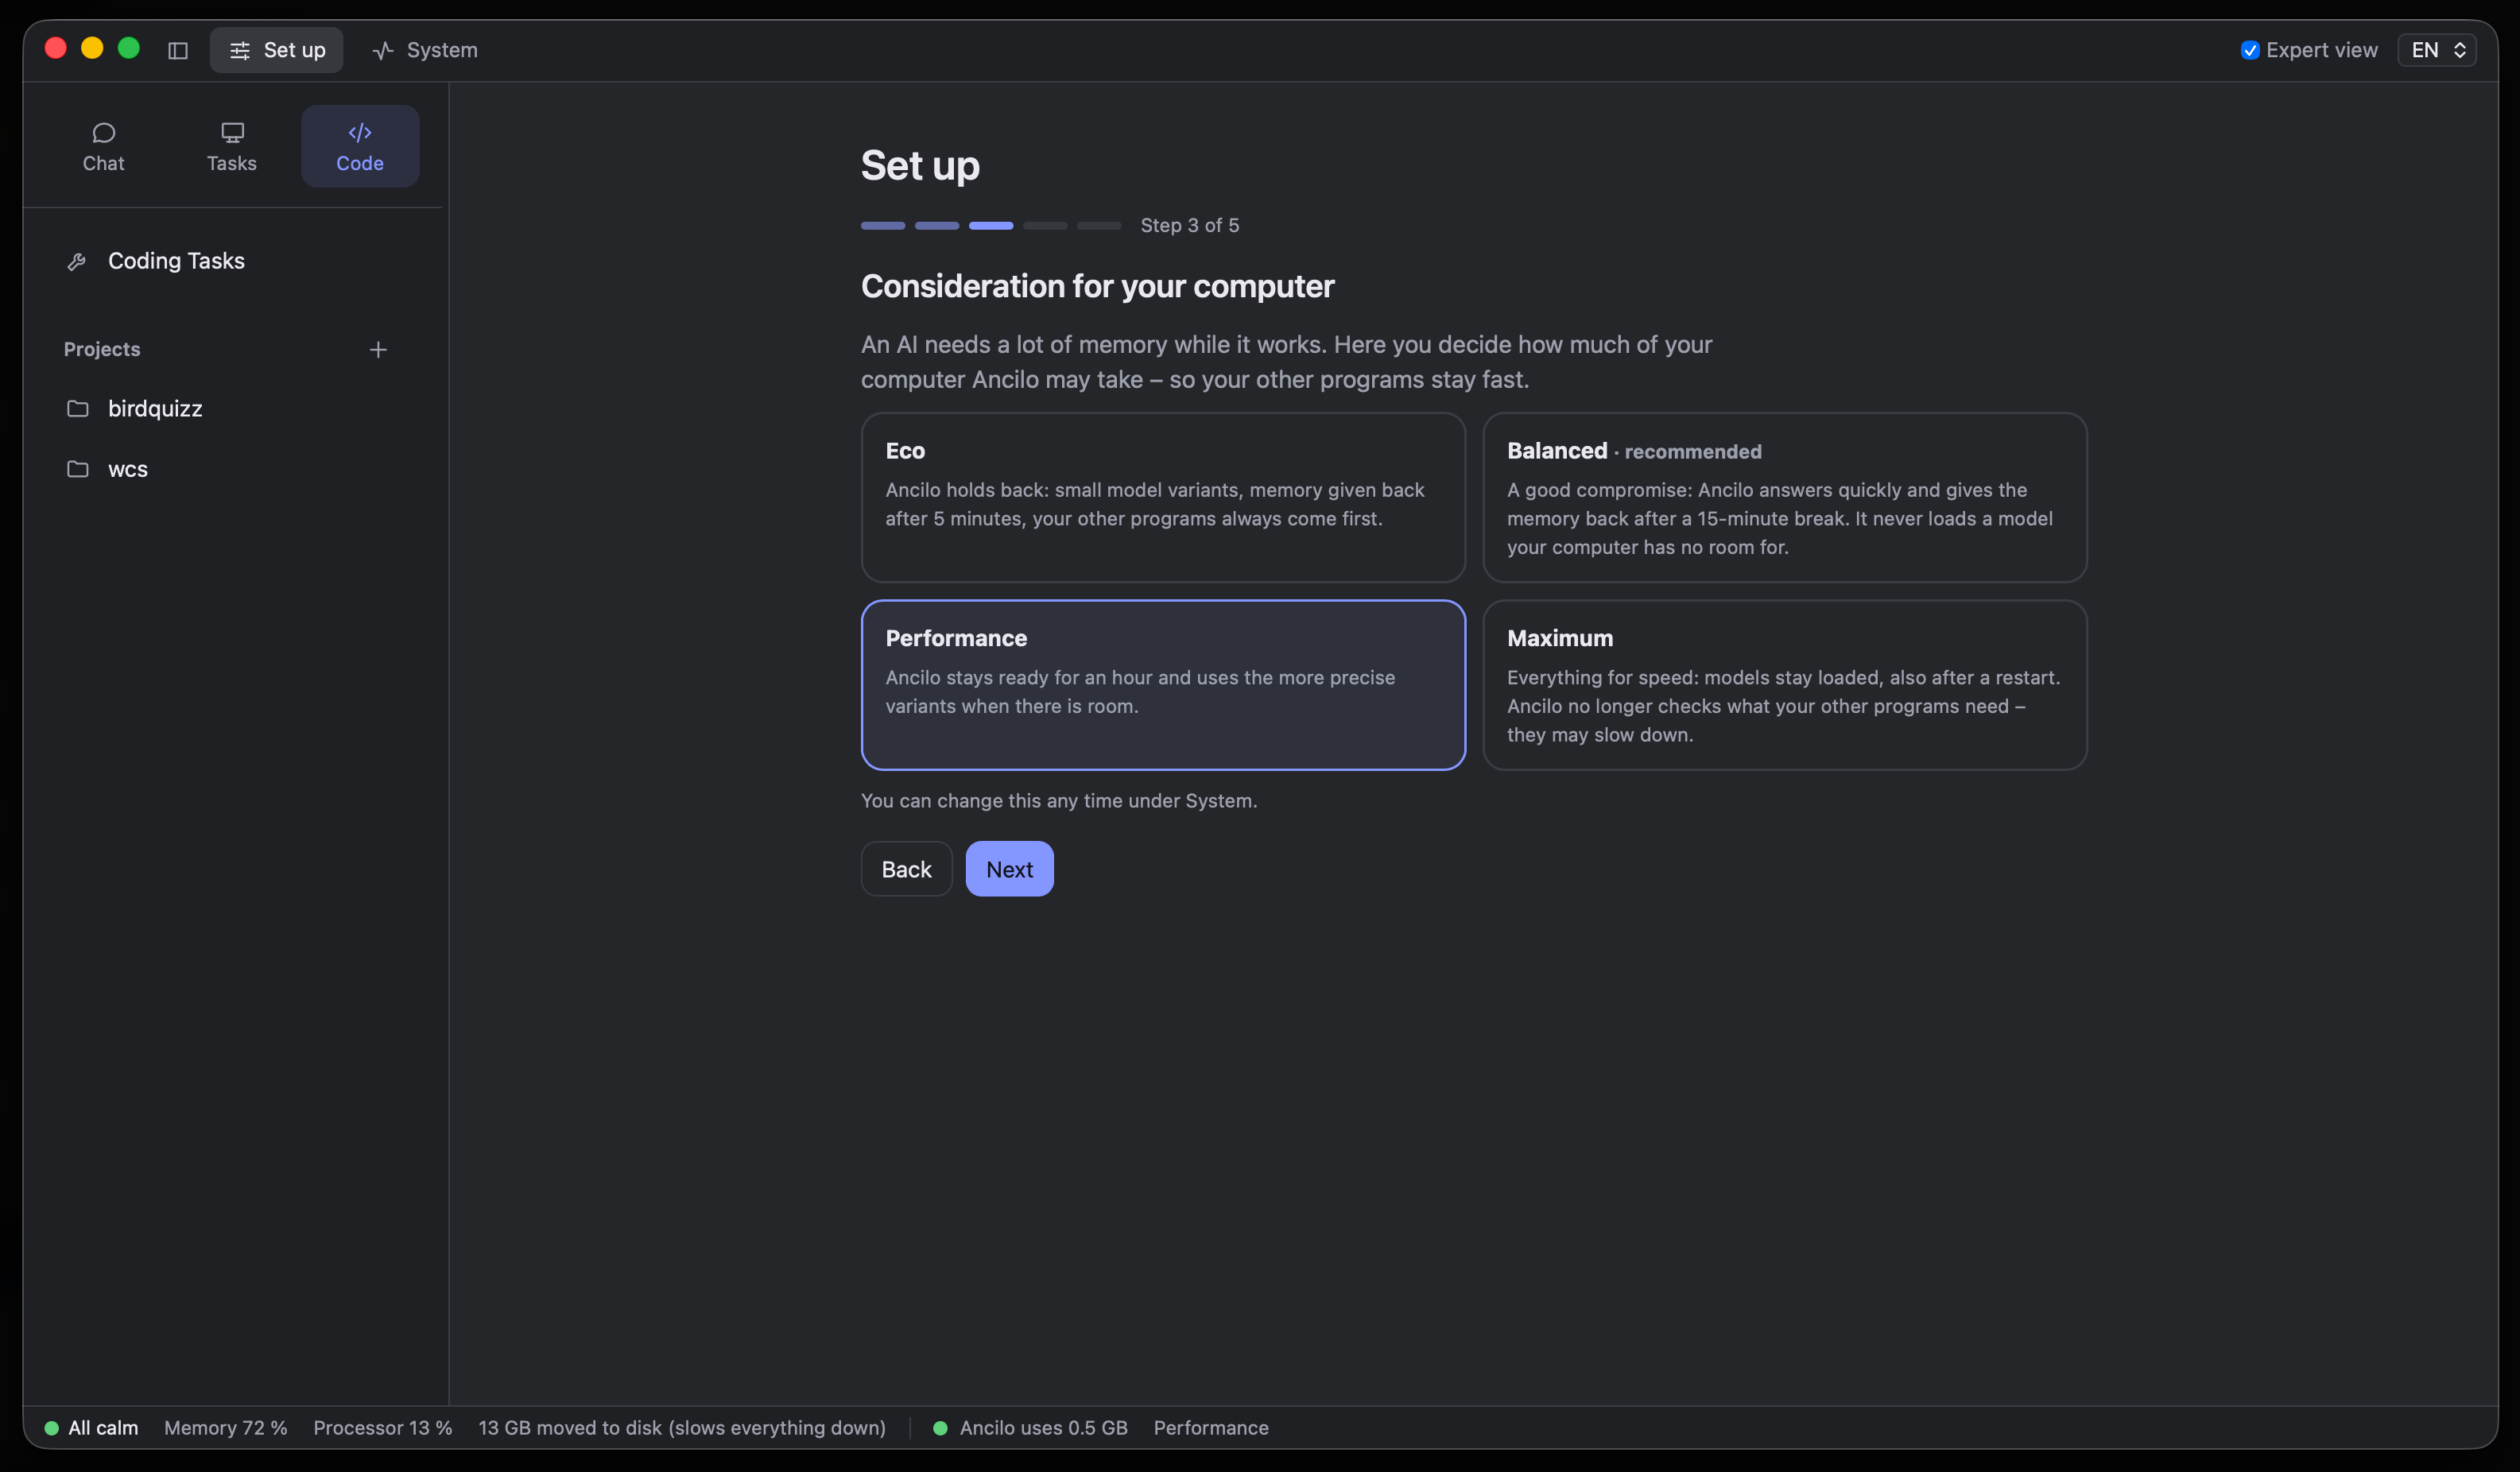The image size is (2520, 1472).
Task: Select the Performance option card
Action: point(1163,685)
